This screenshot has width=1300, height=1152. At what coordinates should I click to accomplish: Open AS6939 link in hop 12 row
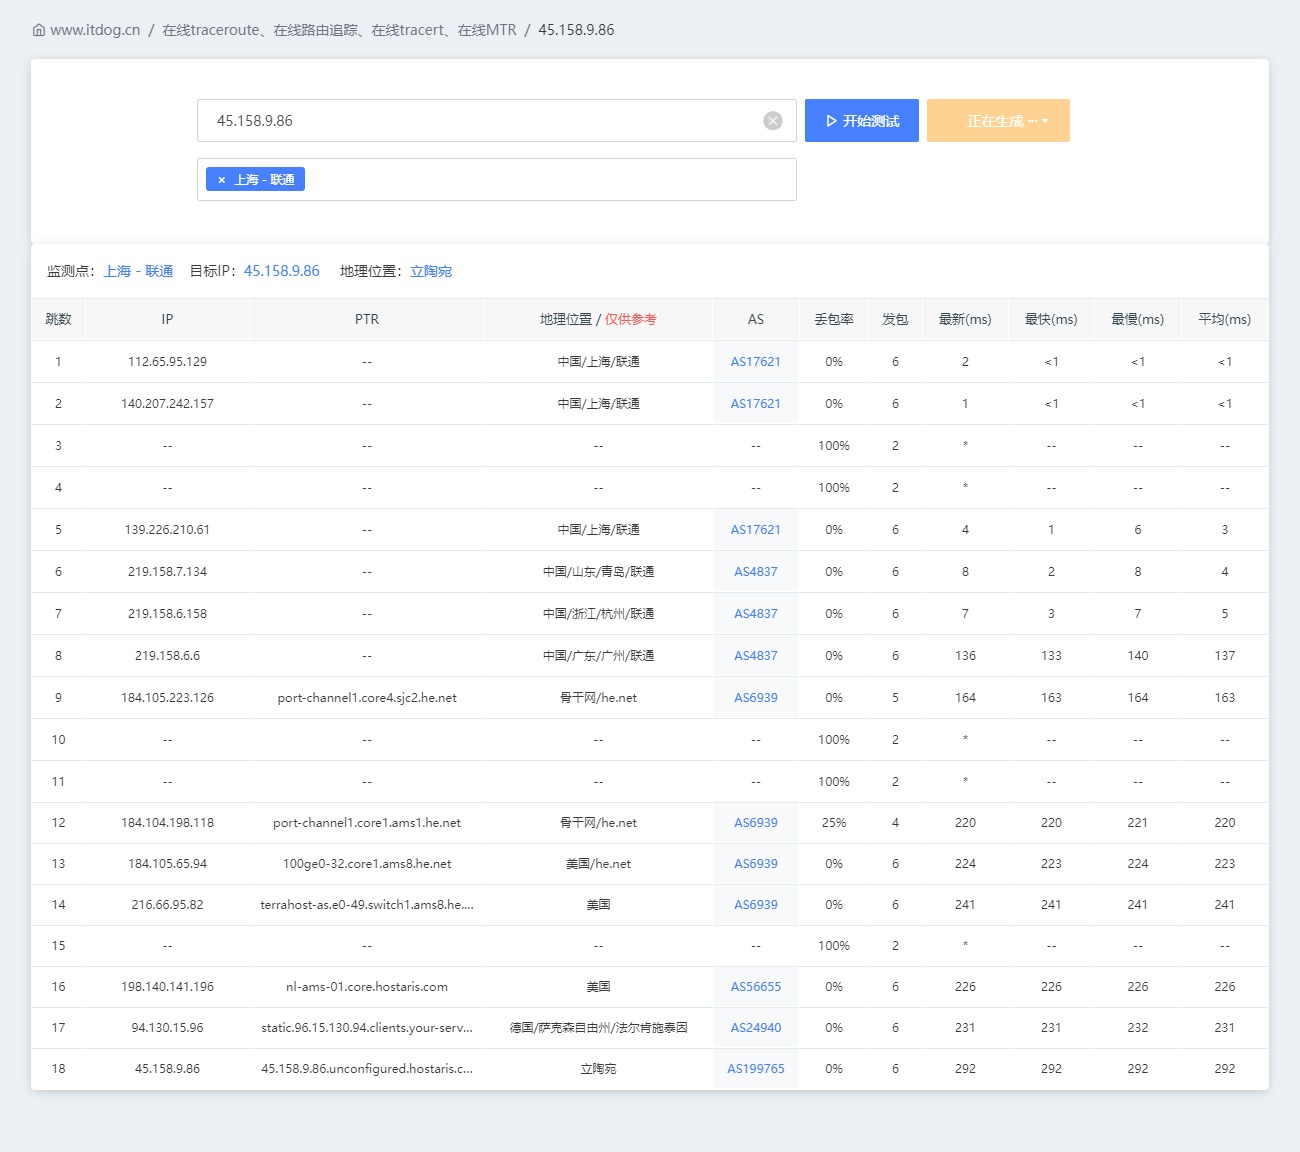(756, 823)
